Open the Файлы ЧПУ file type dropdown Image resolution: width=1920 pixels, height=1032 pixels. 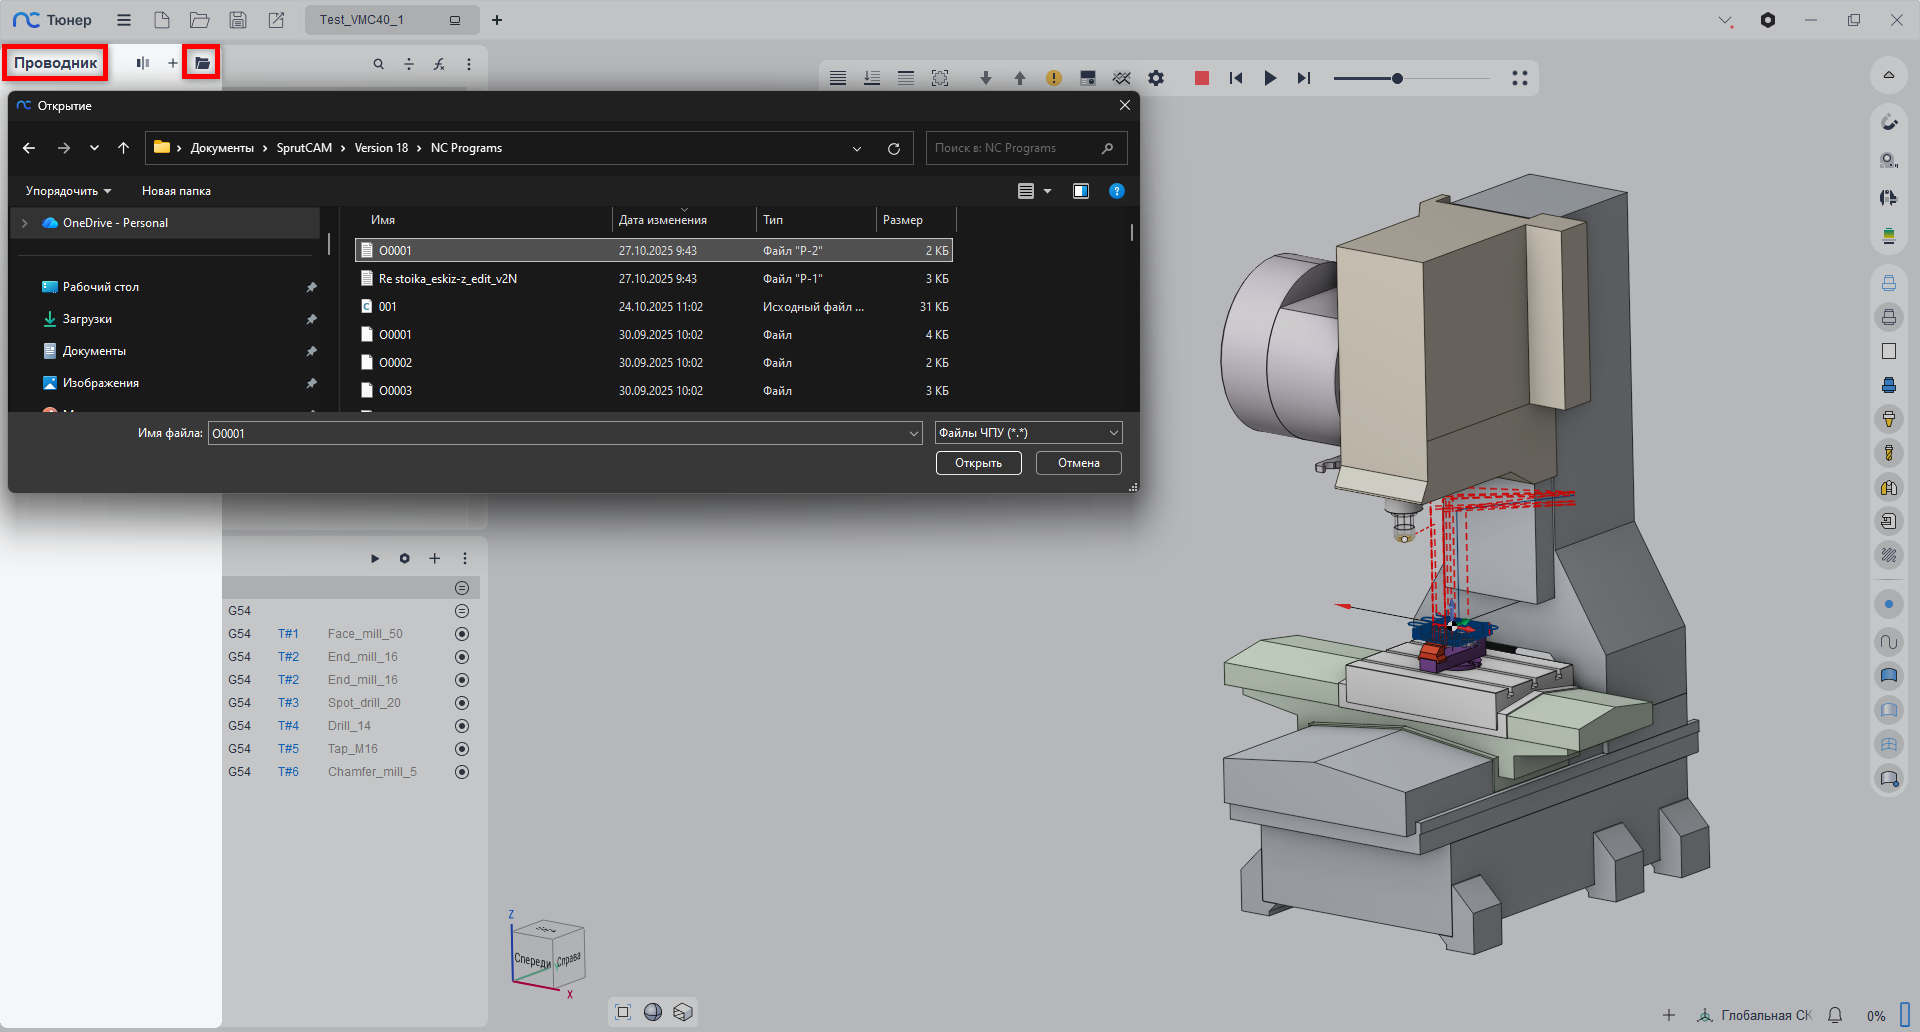[x=1028, y=433]
